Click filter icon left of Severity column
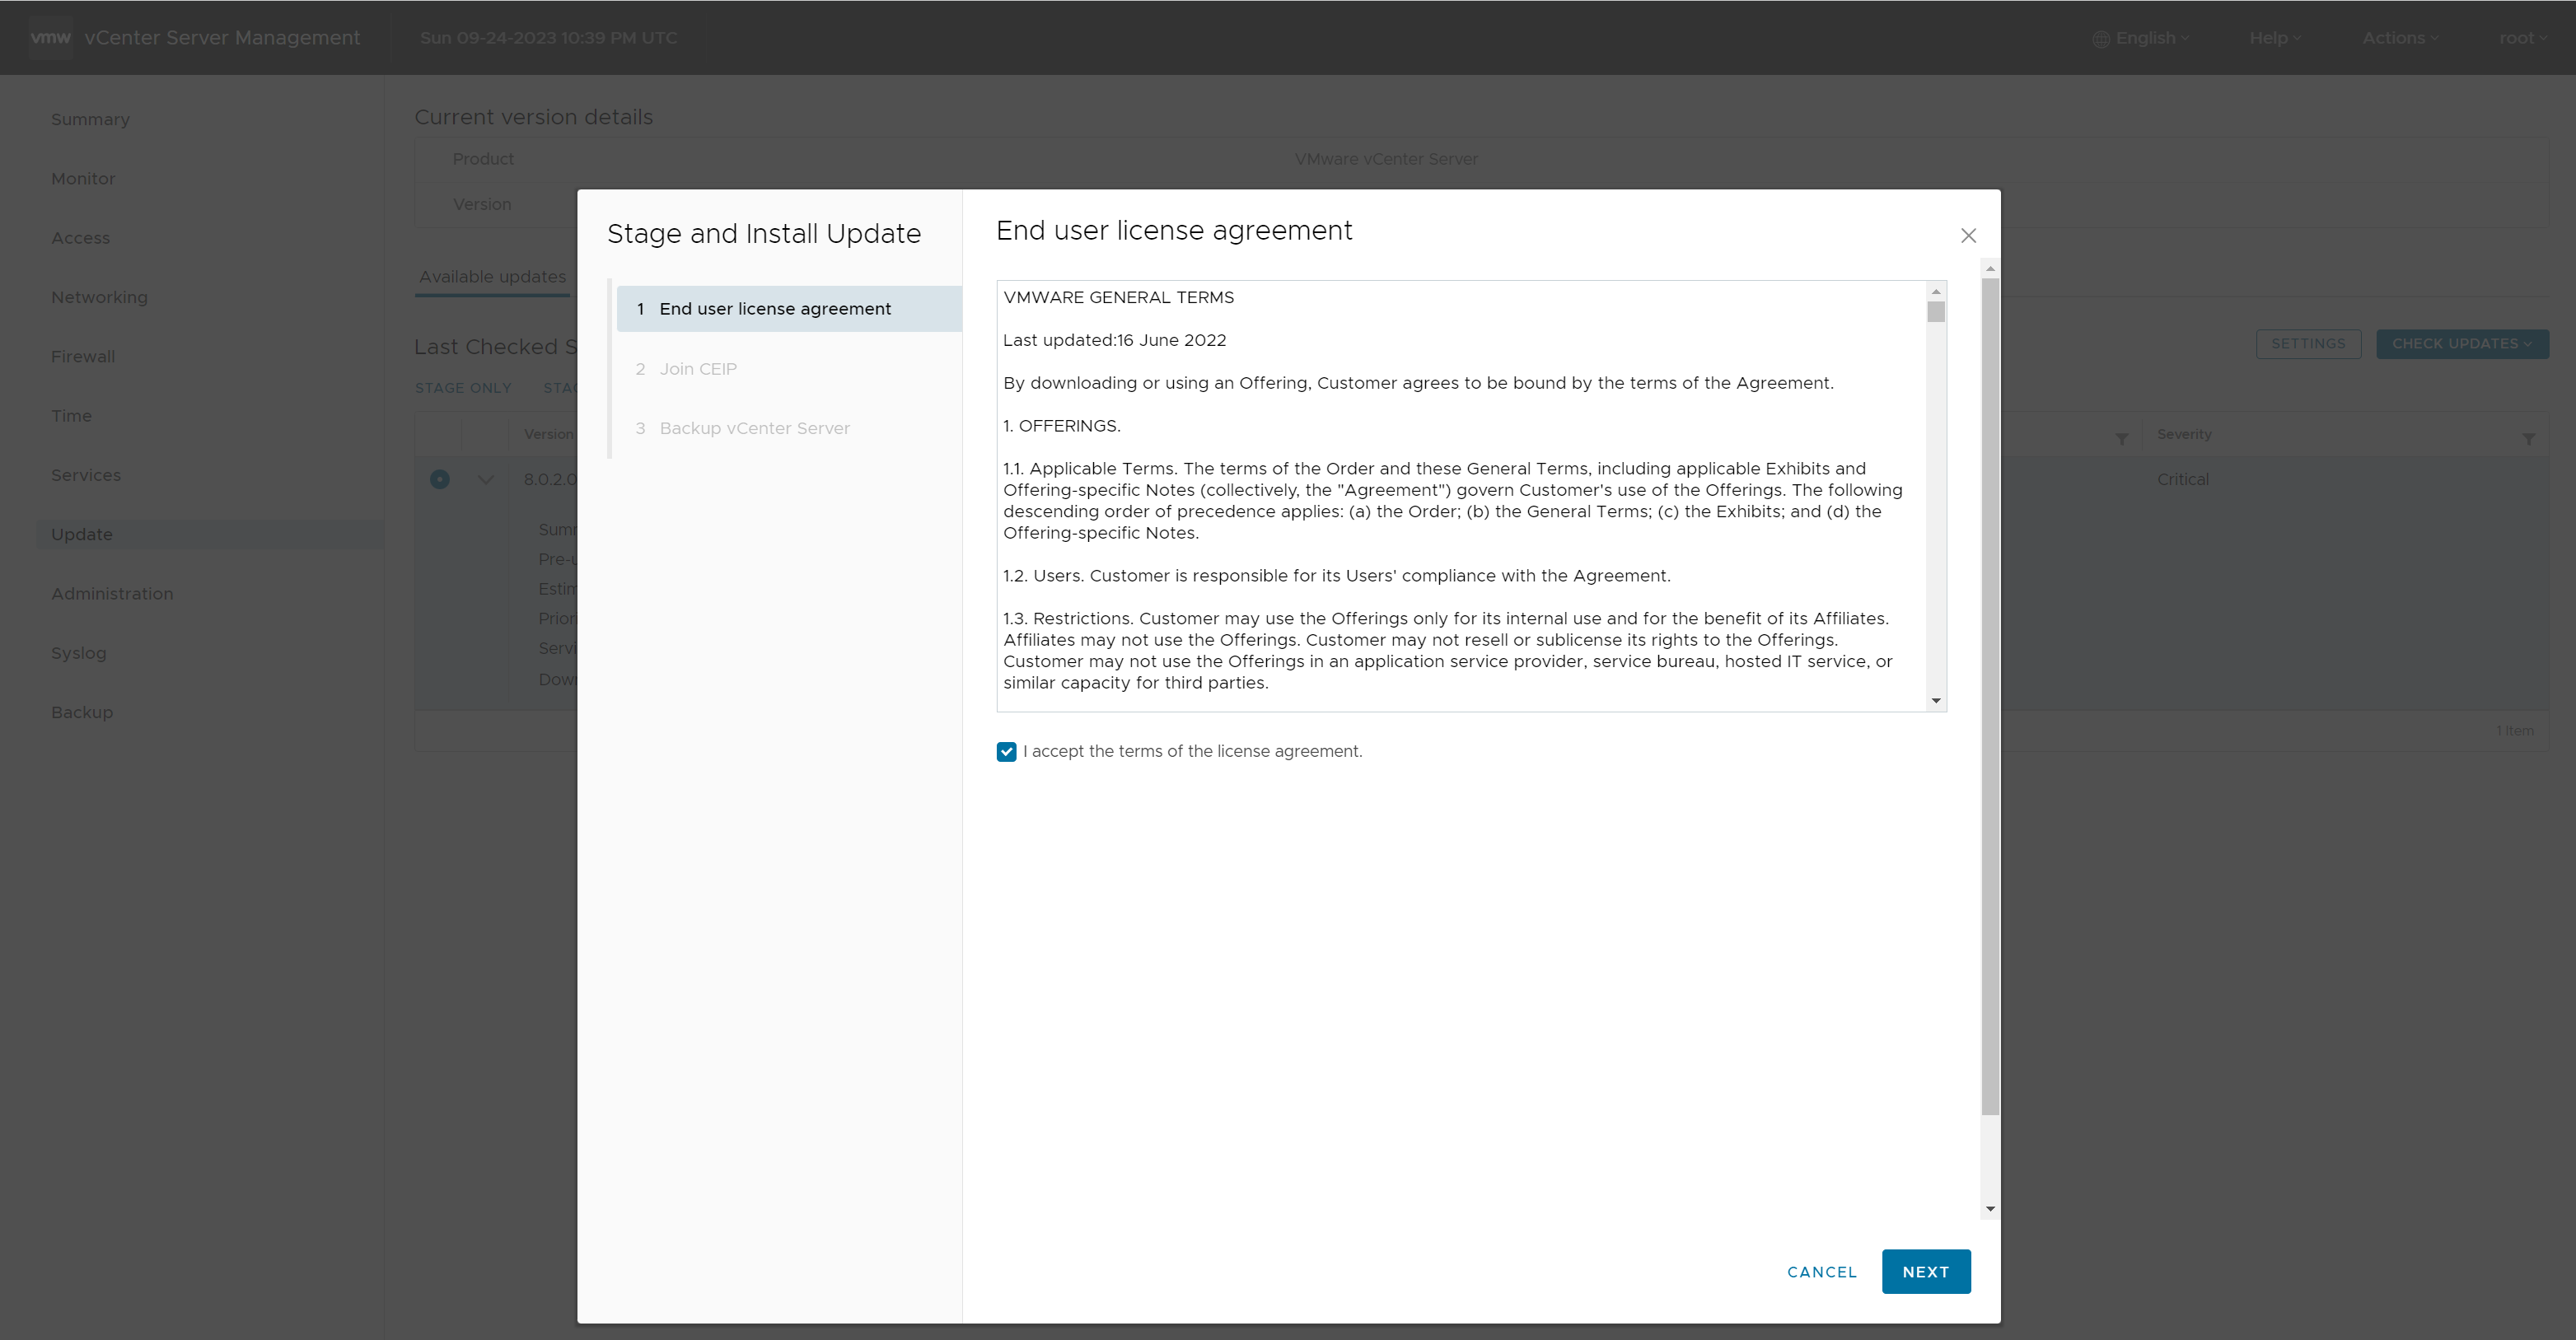Viewport: 2576px width, 1340px height. coord(2121,439)
